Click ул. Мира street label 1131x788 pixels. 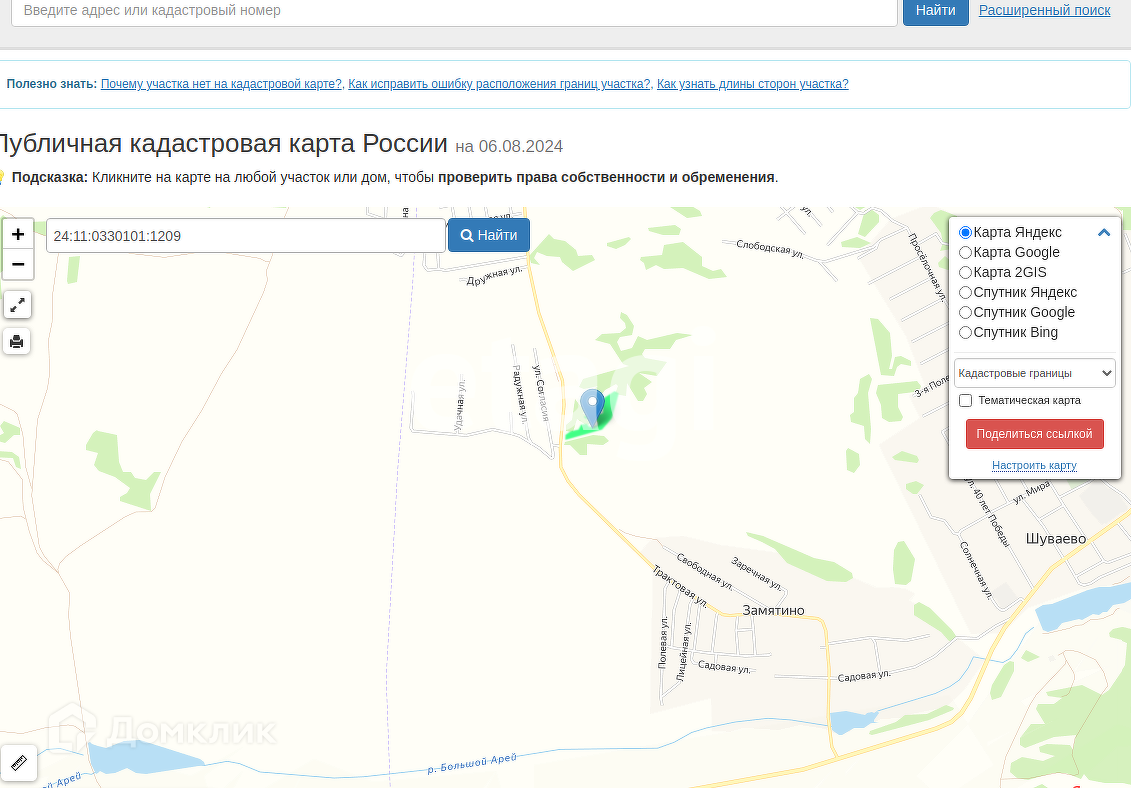1031,493
